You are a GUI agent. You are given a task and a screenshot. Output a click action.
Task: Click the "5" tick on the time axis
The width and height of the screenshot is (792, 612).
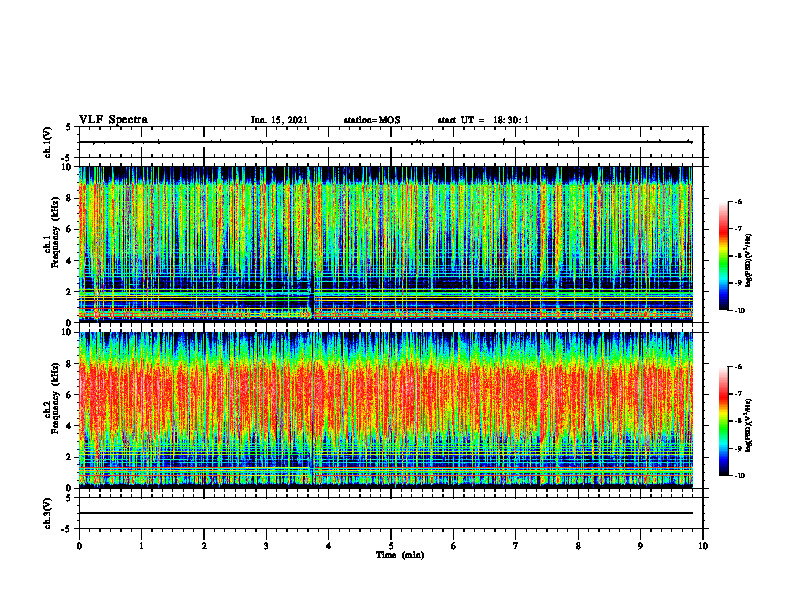[391, 546]
